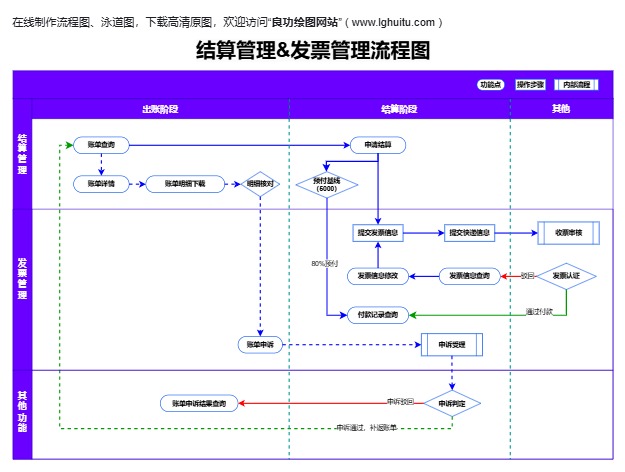Click the 申诉通过，补返账单 edge label
Viewport: 625px width, 472px height.
[367, 428]
